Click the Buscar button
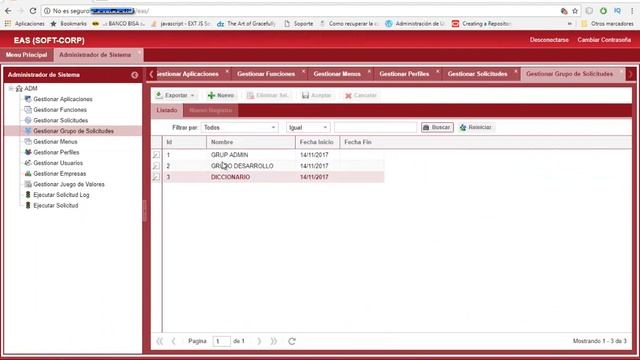 pyautogui.click(x=437, y=127)
